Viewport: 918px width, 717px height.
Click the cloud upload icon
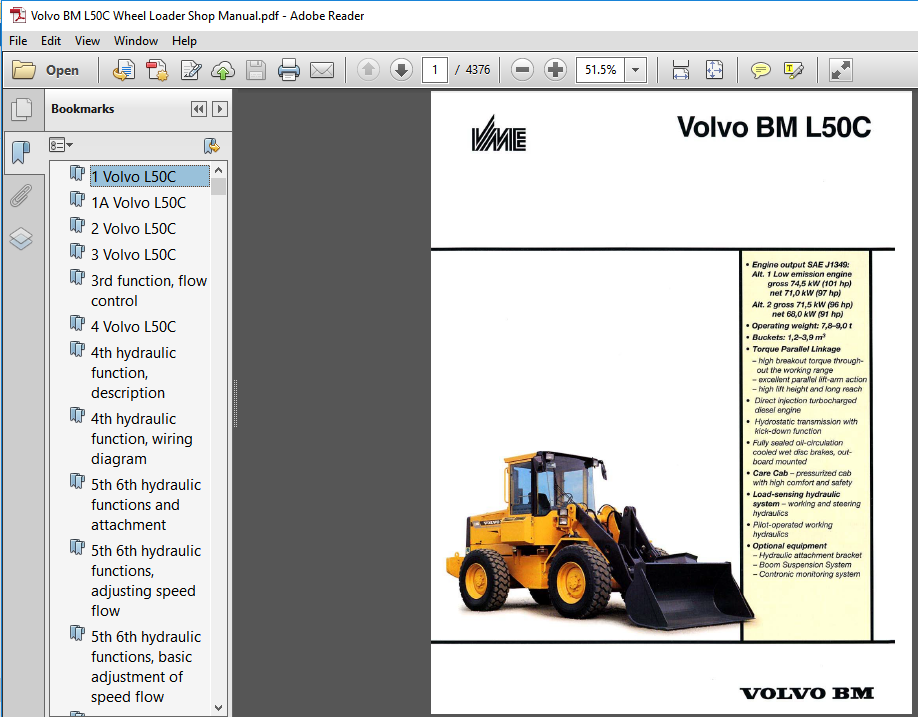click(222, 70)
